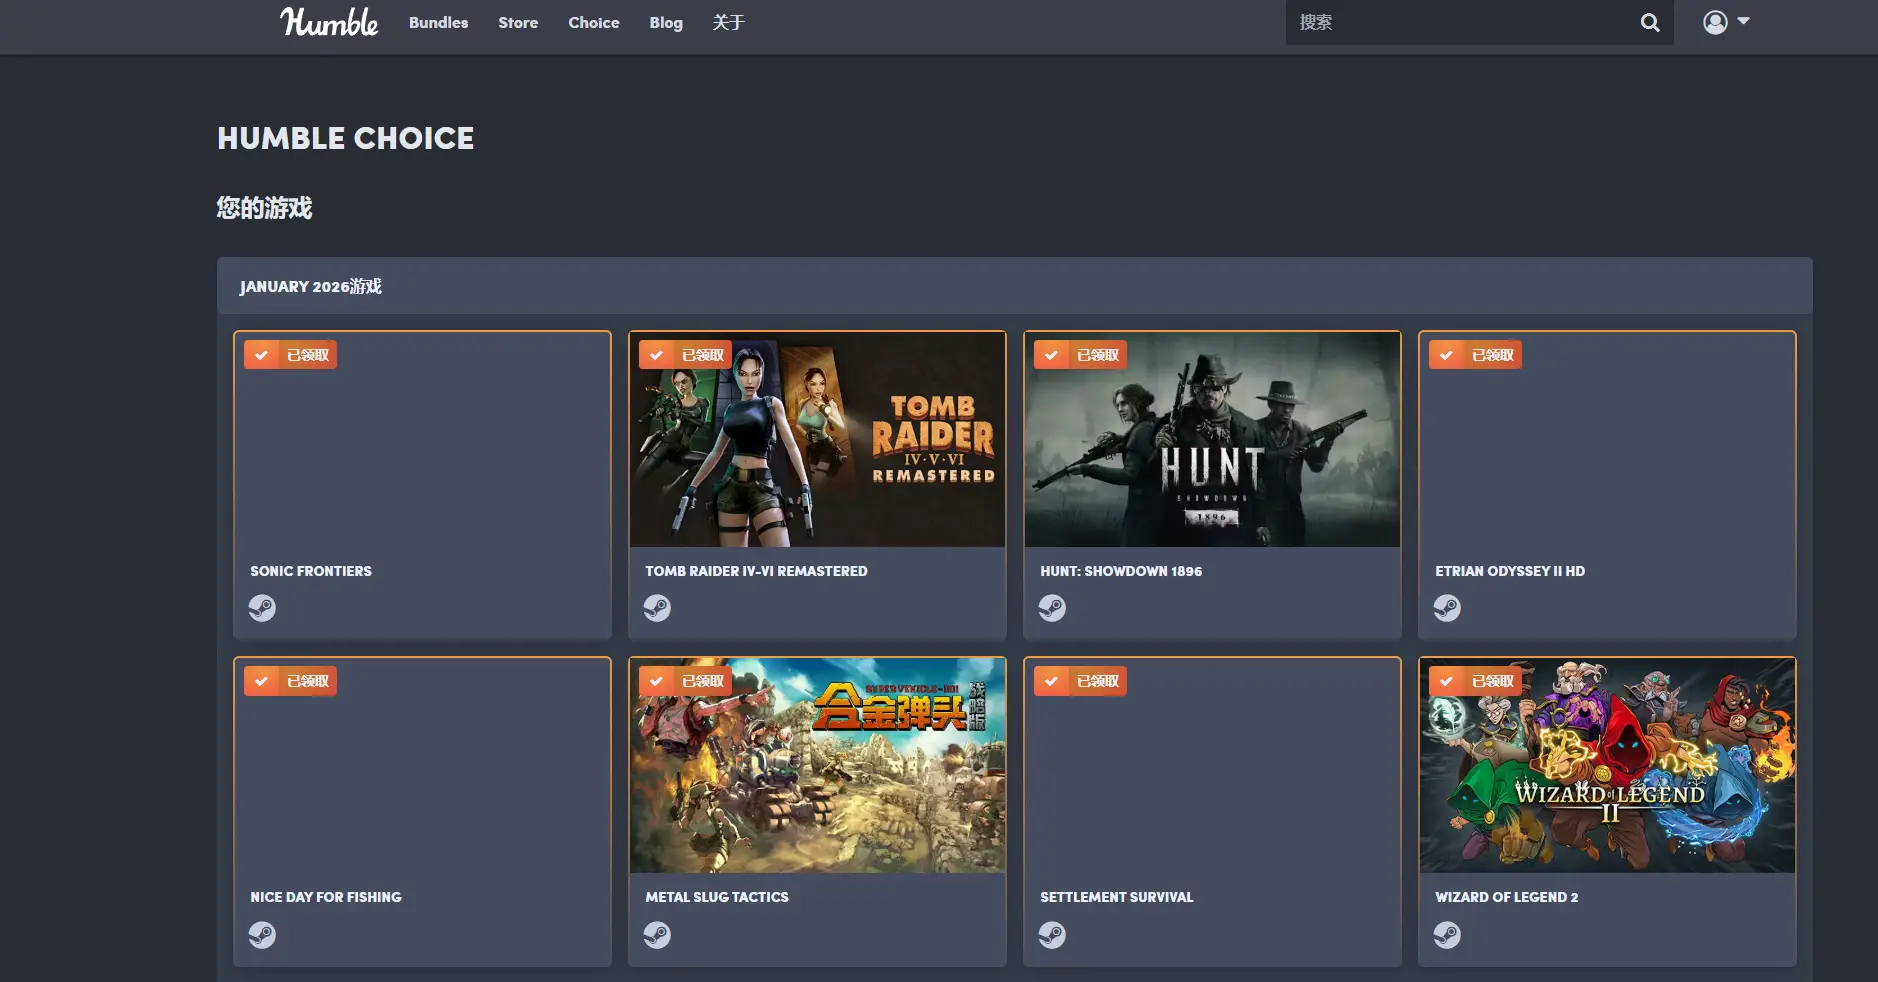Image resolution: width=1878 pixels, height=982 pixels.
Task: Open the user account dropdown menu
Action: pyautogui.click(x=1726, y=22)
